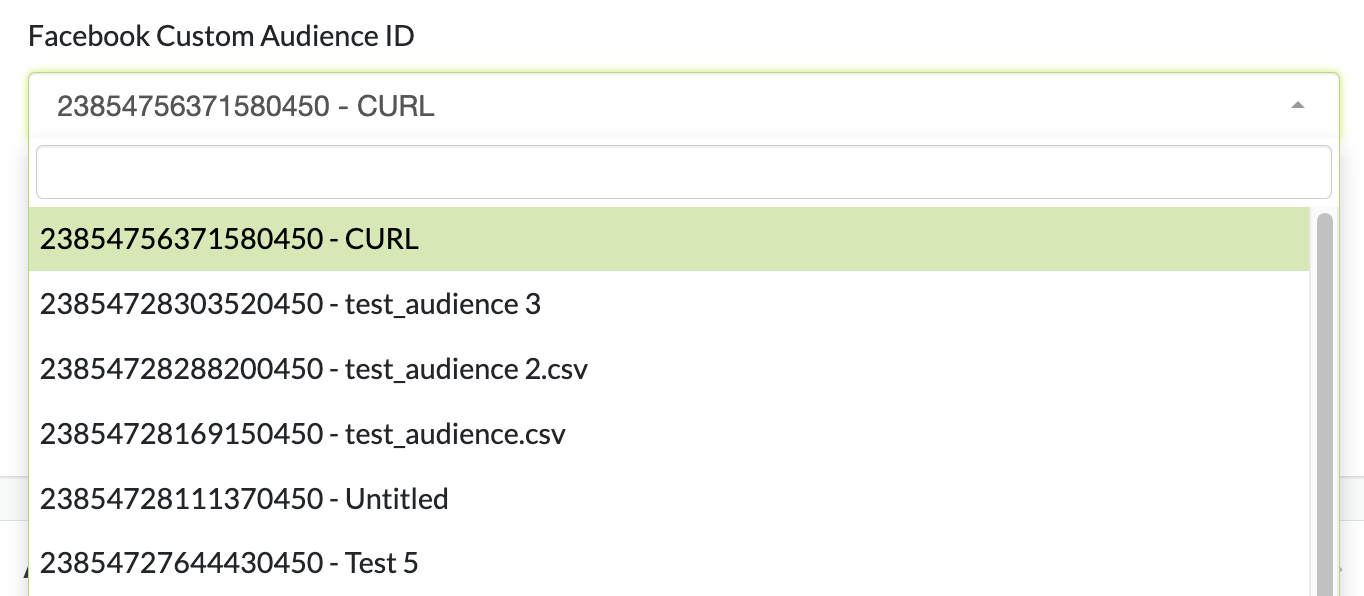
Task: Choose the test_audience 3 option
Action: [x=290, y=304]
